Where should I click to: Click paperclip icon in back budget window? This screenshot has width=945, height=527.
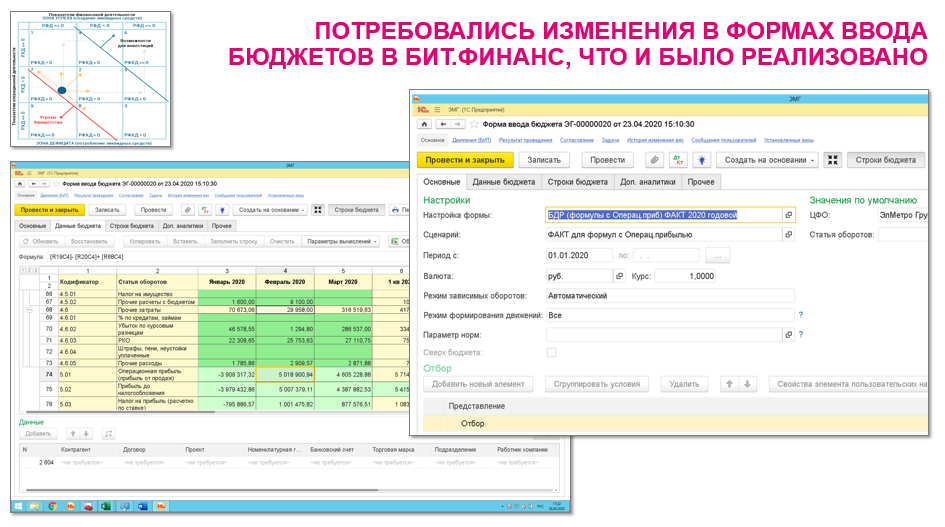[188, 210]
